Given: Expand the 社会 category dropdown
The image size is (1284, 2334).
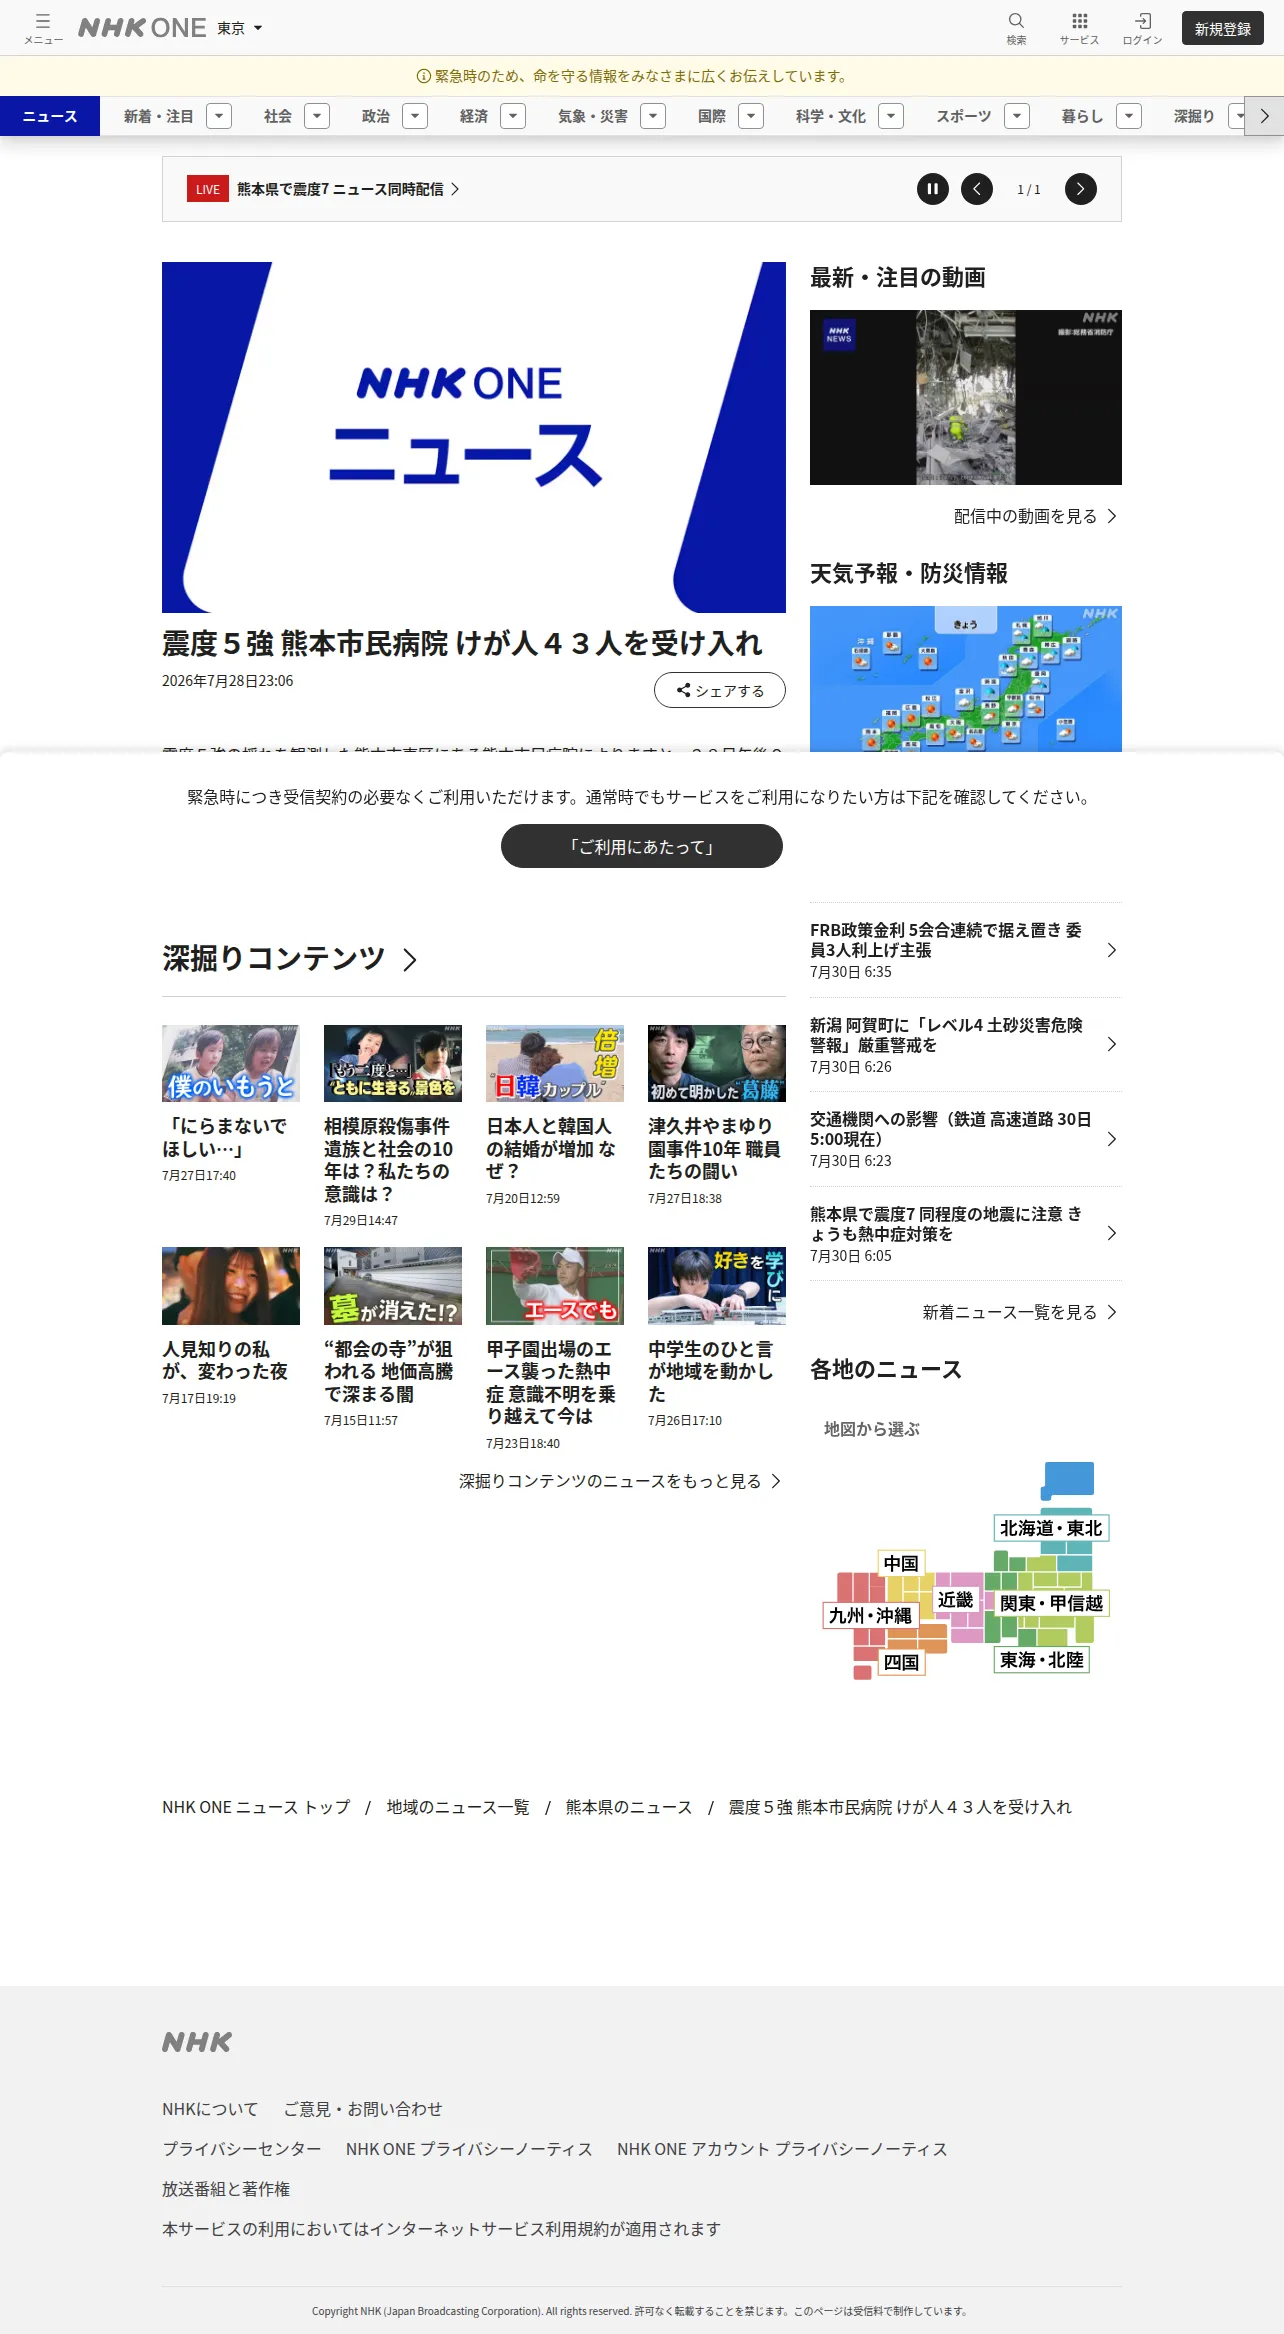Looking at the screenshot, I should coord(317,116).
